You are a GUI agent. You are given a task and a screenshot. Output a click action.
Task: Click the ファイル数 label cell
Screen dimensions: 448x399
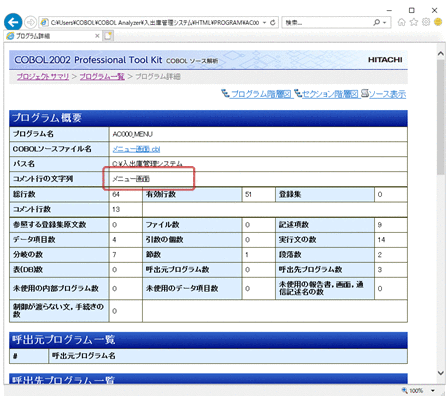tap(192, 225)
